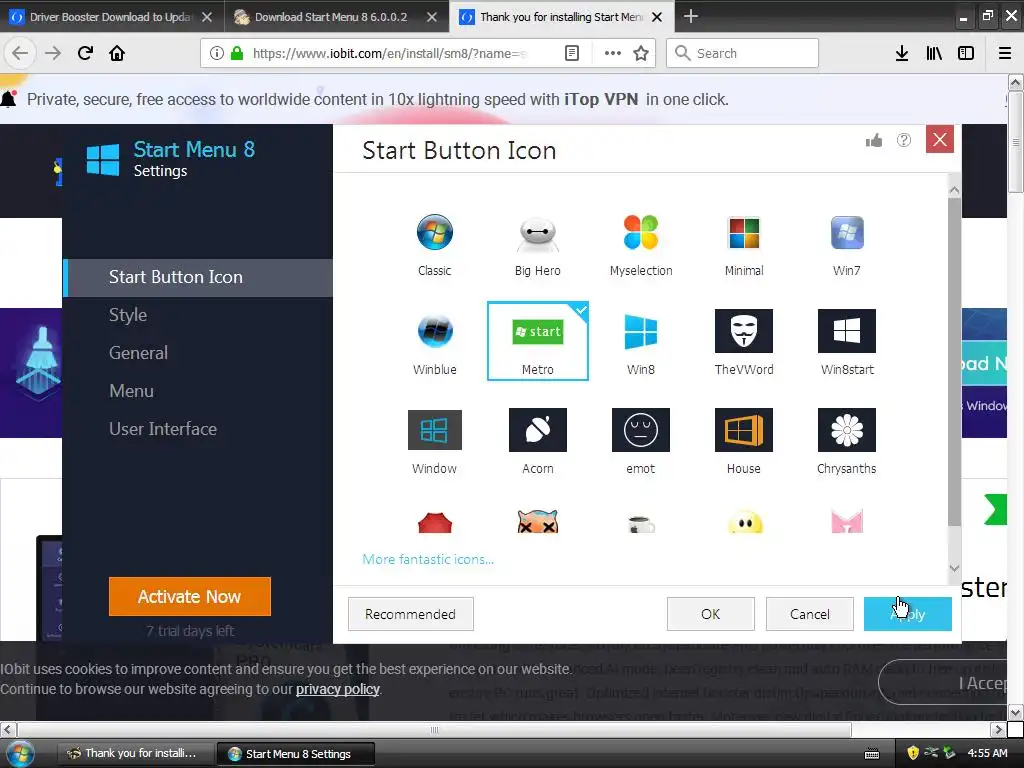The width and height of the screenshot is (1024, 768).
Task: Open the help question mark icon
Action: click(904, 140)
